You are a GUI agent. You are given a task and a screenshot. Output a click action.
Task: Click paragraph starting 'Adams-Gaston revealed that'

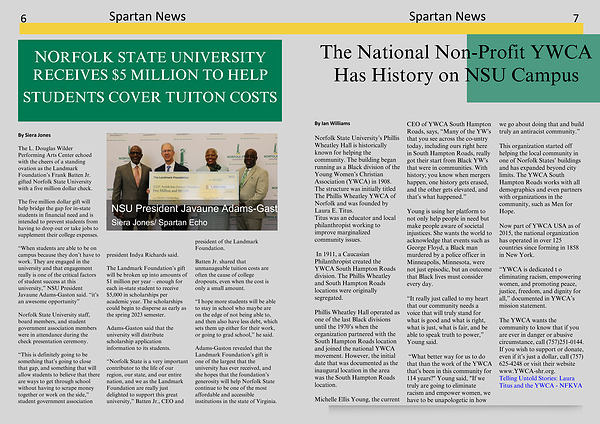point(236,375)
